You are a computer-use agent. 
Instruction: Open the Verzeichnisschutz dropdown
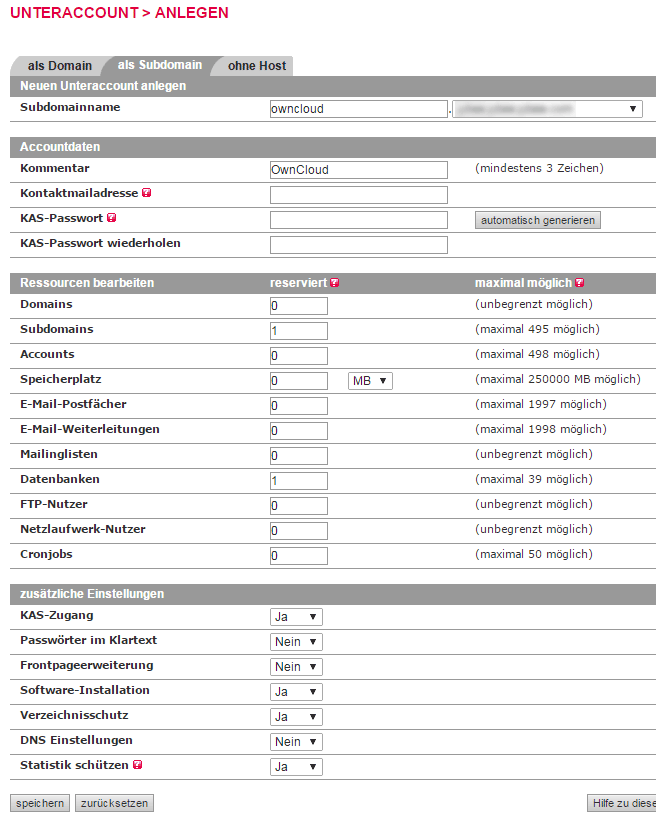[296, 717]
